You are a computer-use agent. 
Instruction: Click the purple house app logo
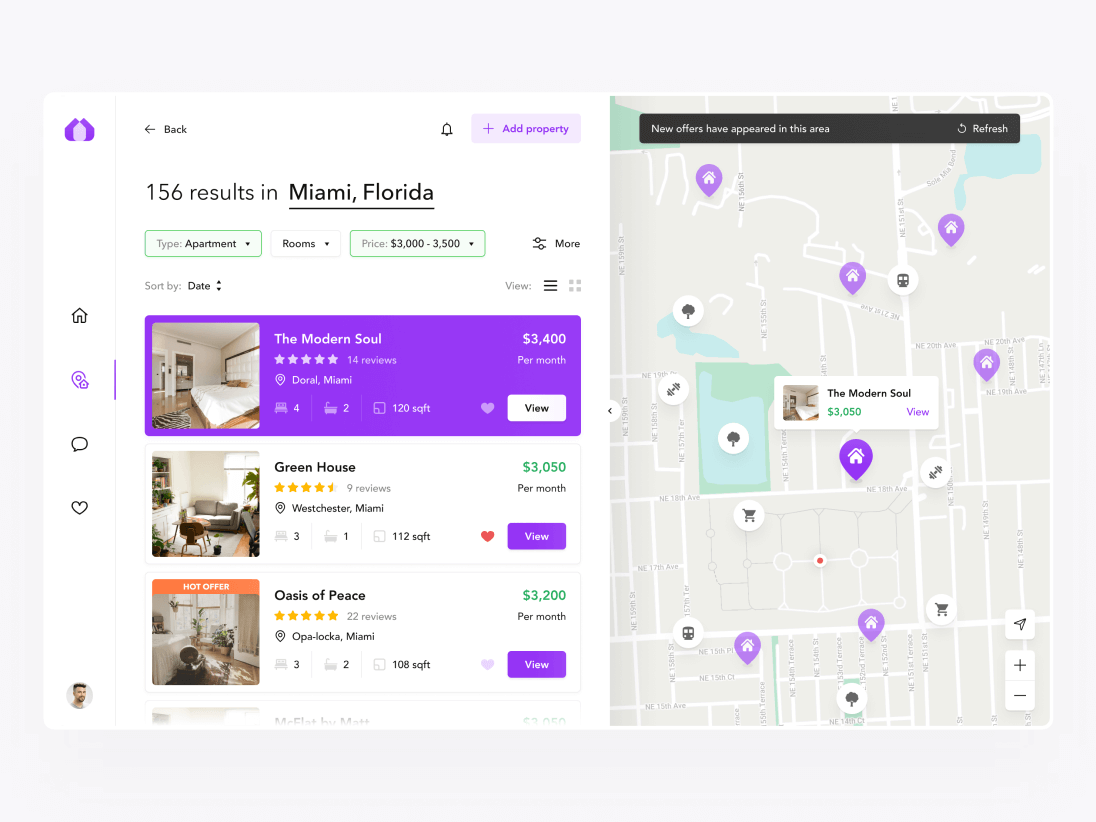point(80,129)
